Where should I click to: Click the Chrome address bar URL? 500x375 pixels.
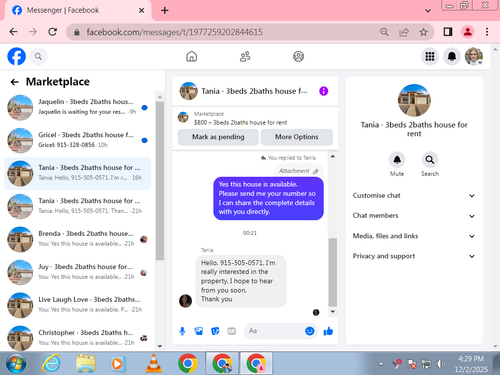point(175,32)
